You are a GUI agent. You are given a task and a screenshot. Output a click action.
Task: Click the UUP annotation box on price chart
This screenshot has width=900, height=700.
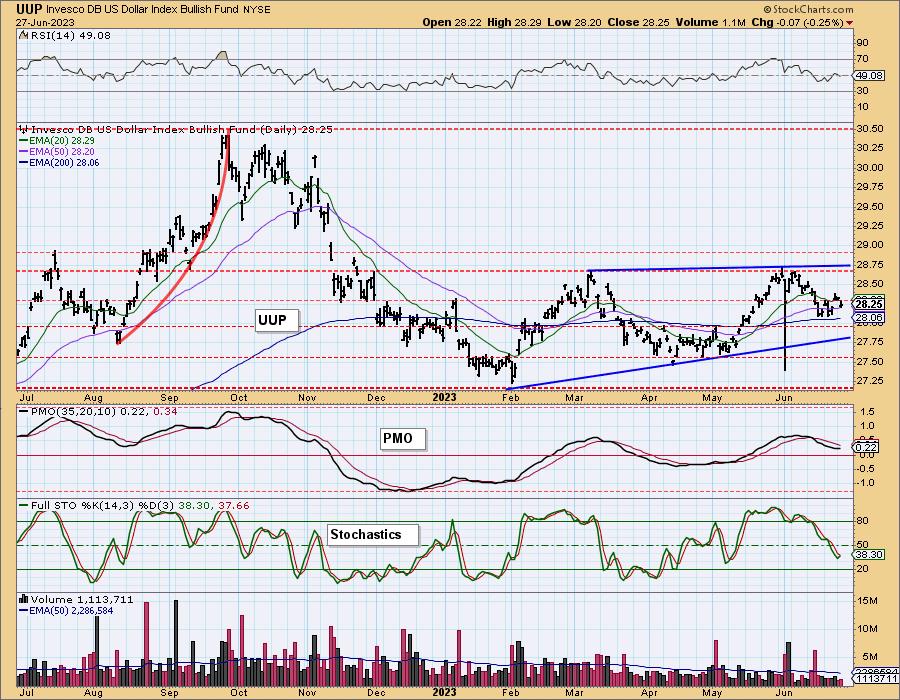pyautogui.click(x=277, y=320)
